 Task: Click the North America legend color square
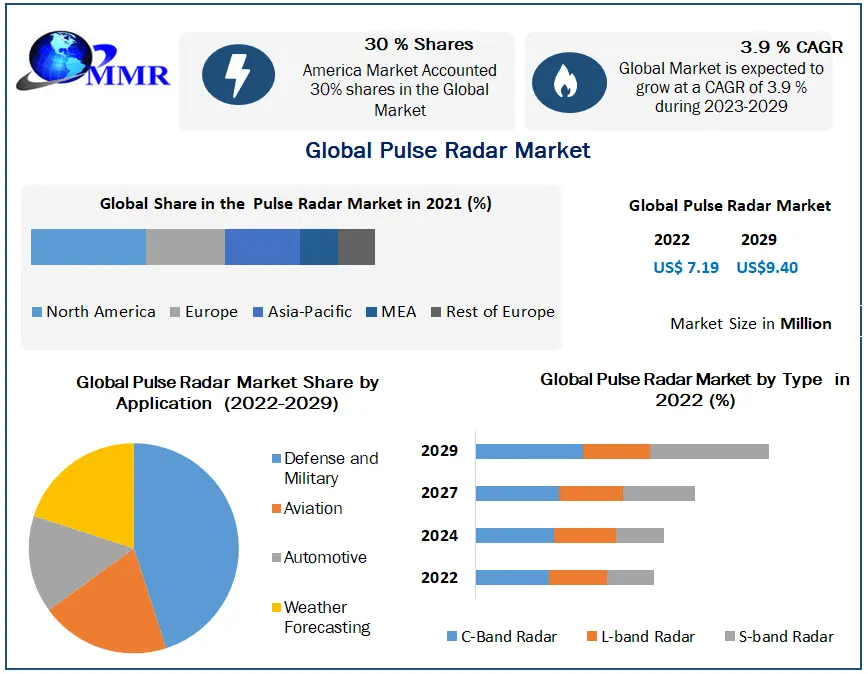37,312
